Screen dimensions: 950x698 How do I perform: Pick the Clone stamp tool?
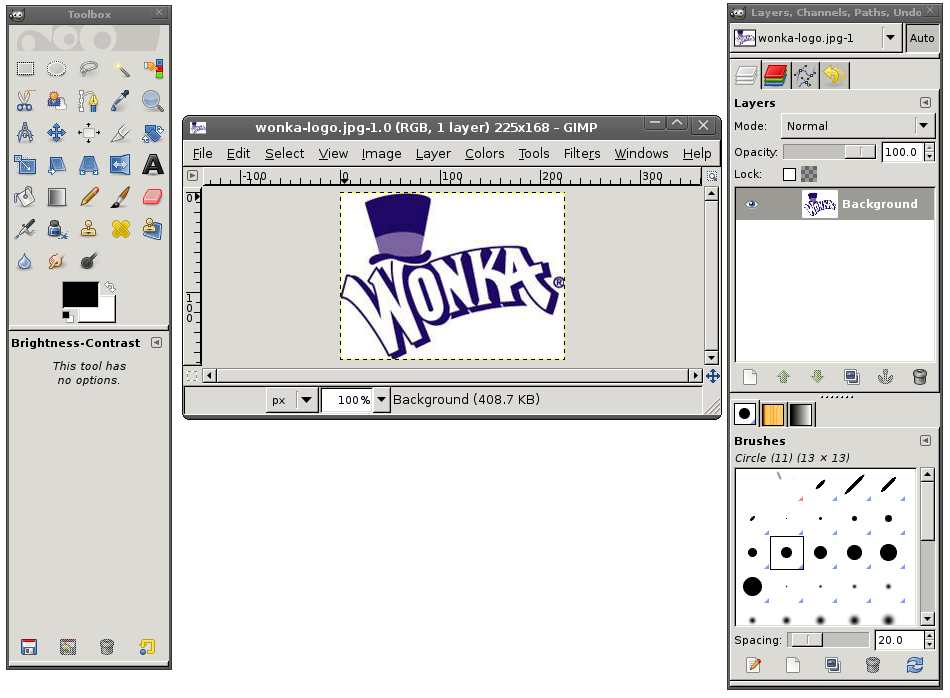coord(88,229)
